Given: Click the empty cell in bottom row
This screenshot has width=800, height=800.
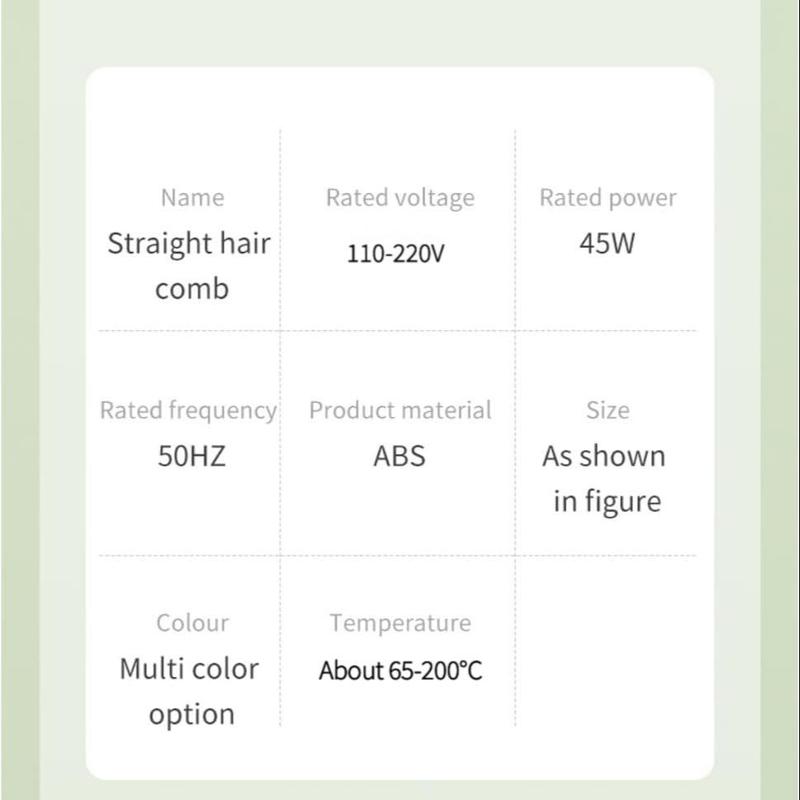Looking at the screenshot, I should pos(606,642).
